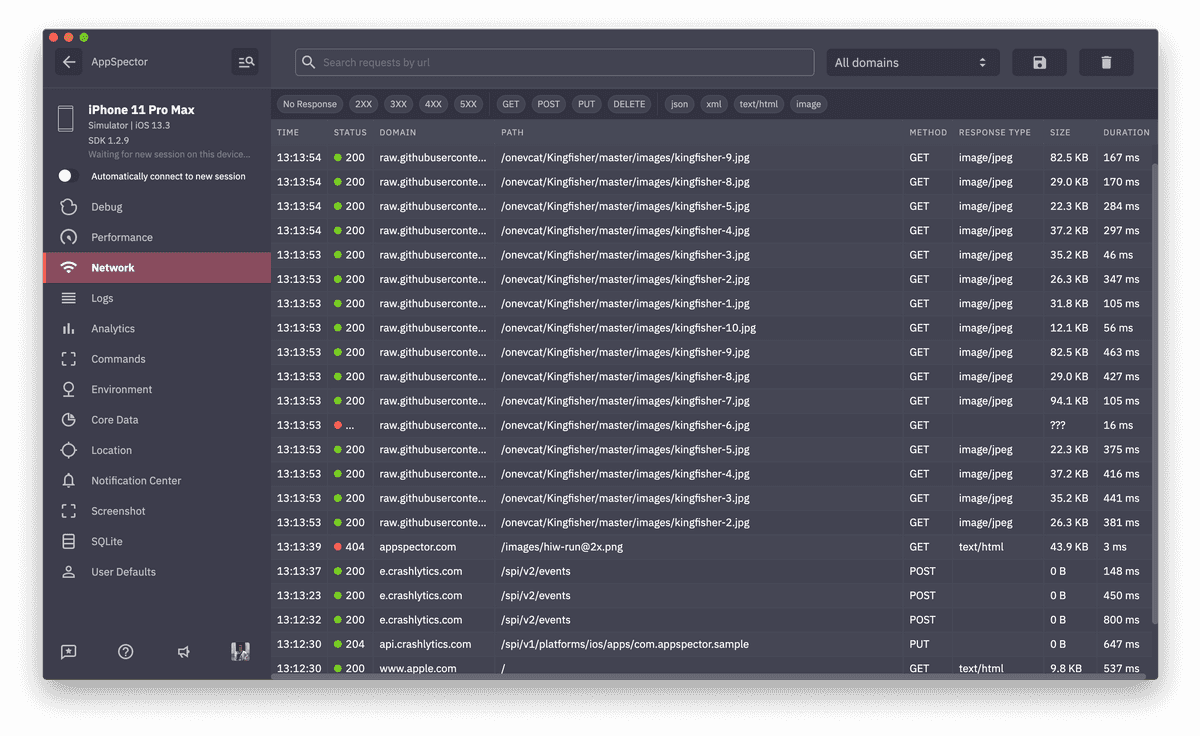Open the Performance monitor in sidebar
This screenshot has height=736, width=1200.
tap(122, 238)
